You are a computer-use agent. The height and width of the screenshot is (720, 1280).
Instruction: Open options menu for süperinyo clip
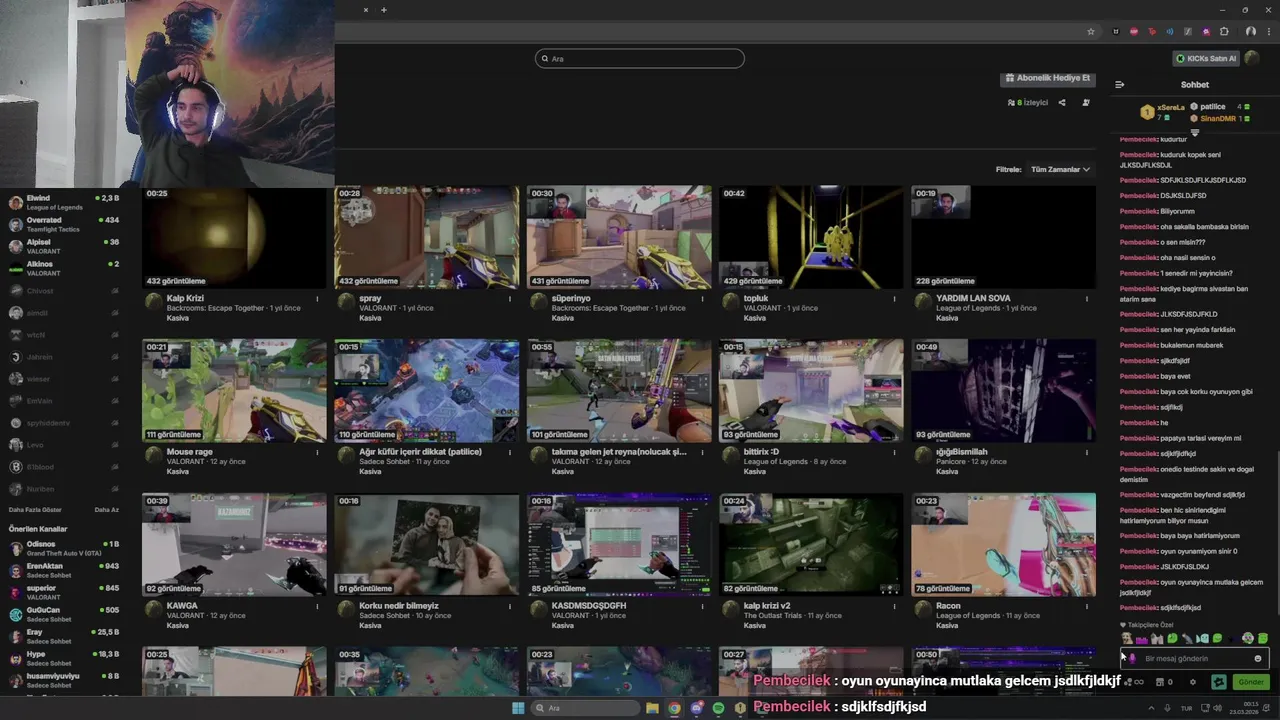tap(702, 298)
